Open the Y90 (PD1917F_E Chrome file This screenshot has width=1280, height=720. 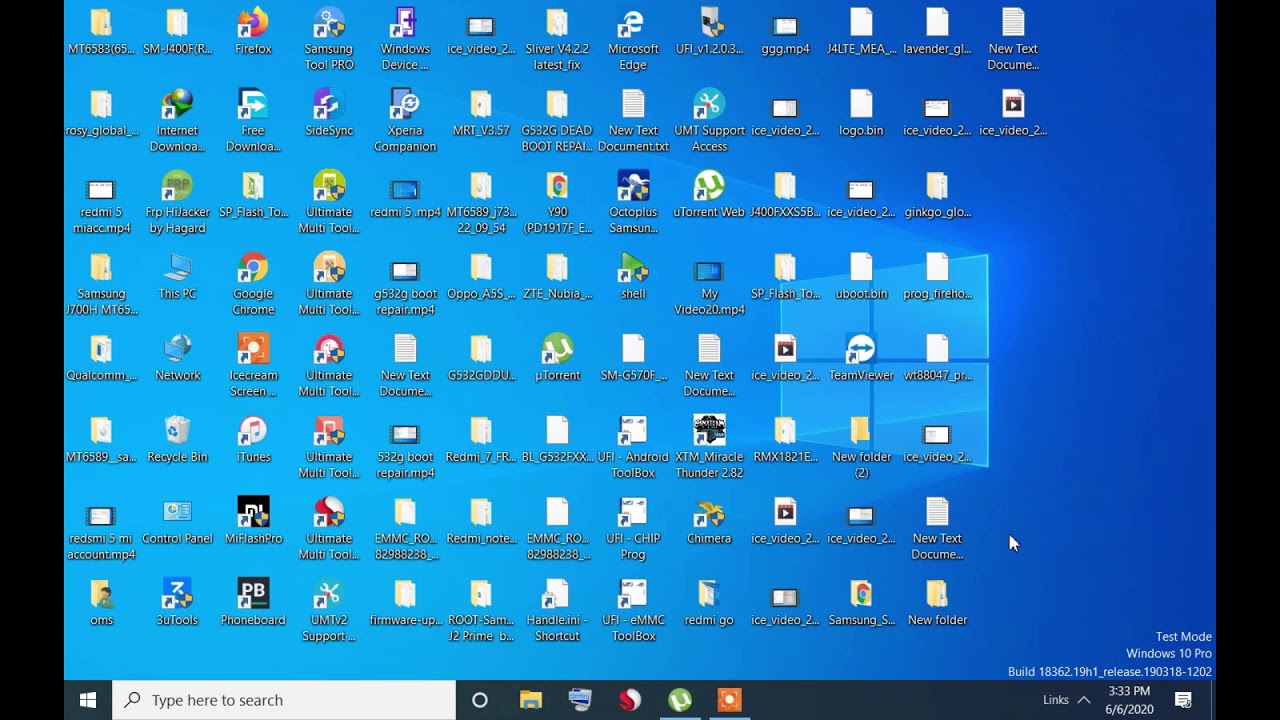[x=557, y=203]
